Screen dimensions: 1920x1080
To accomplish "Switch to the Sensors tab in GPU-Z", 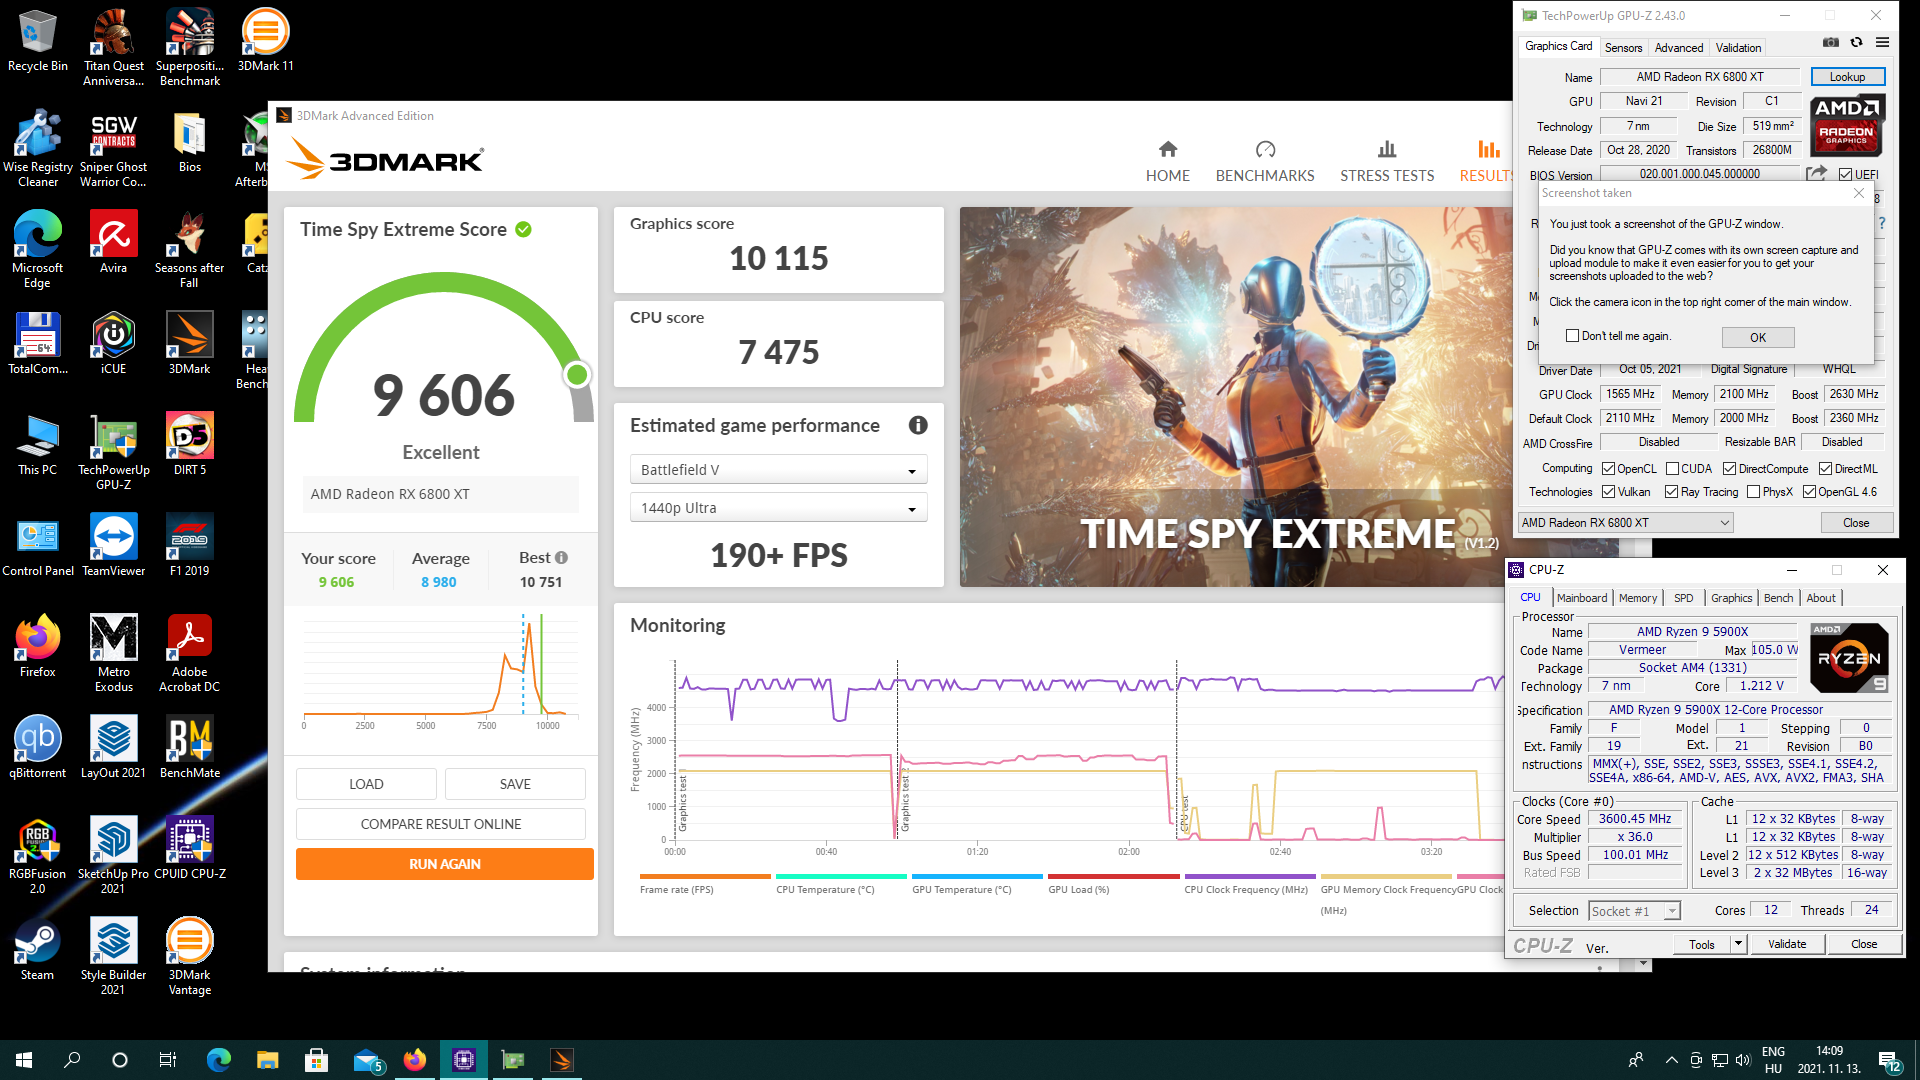I will click(1623, 47).
